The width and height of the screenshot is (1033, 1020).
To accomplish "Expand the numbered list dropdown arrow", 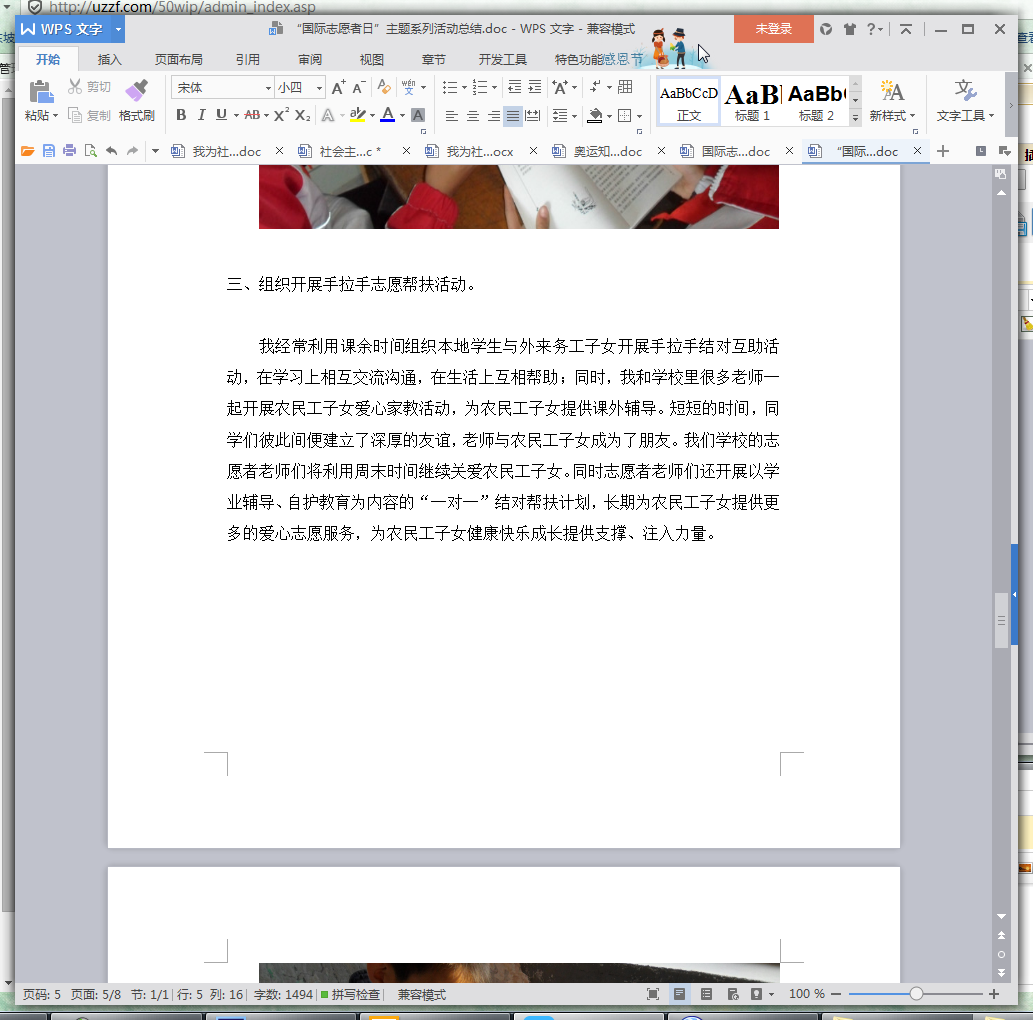I will point(494,88).
